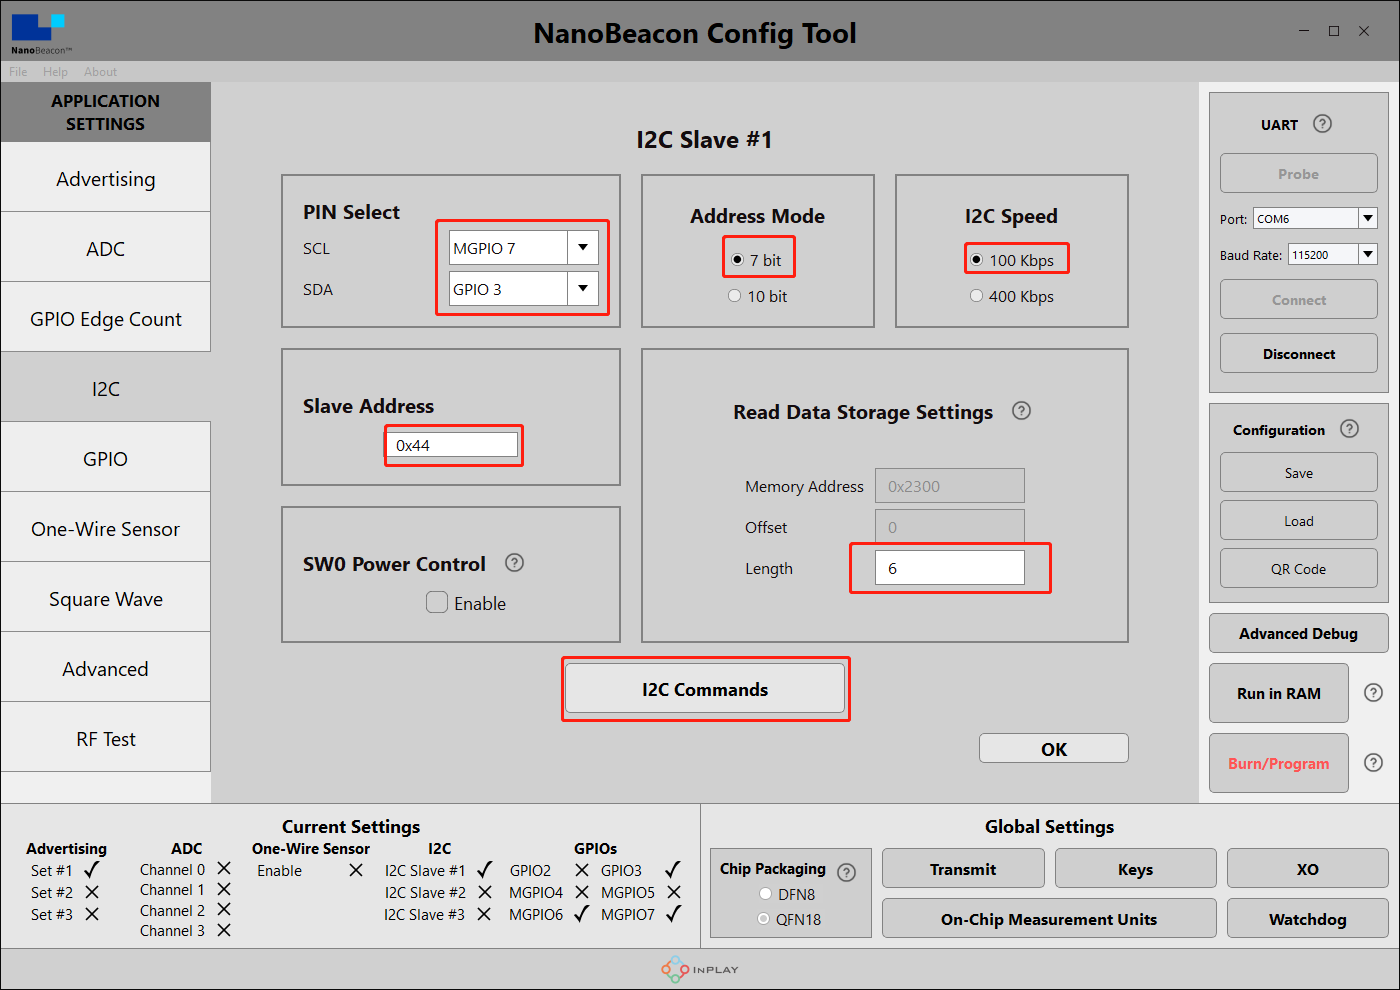Open the File menu
This screenshot has height=990, width=1400.
coord(18,72)
